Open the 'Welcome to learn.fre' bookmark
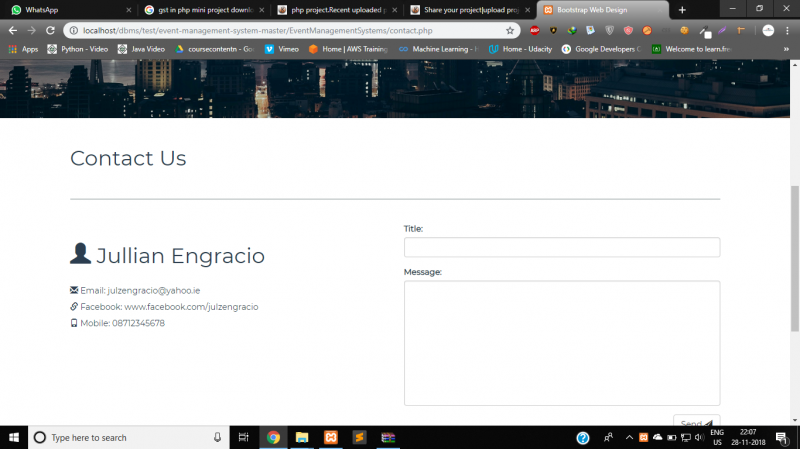This screenshot has height=449, width=800. (692, 49)
